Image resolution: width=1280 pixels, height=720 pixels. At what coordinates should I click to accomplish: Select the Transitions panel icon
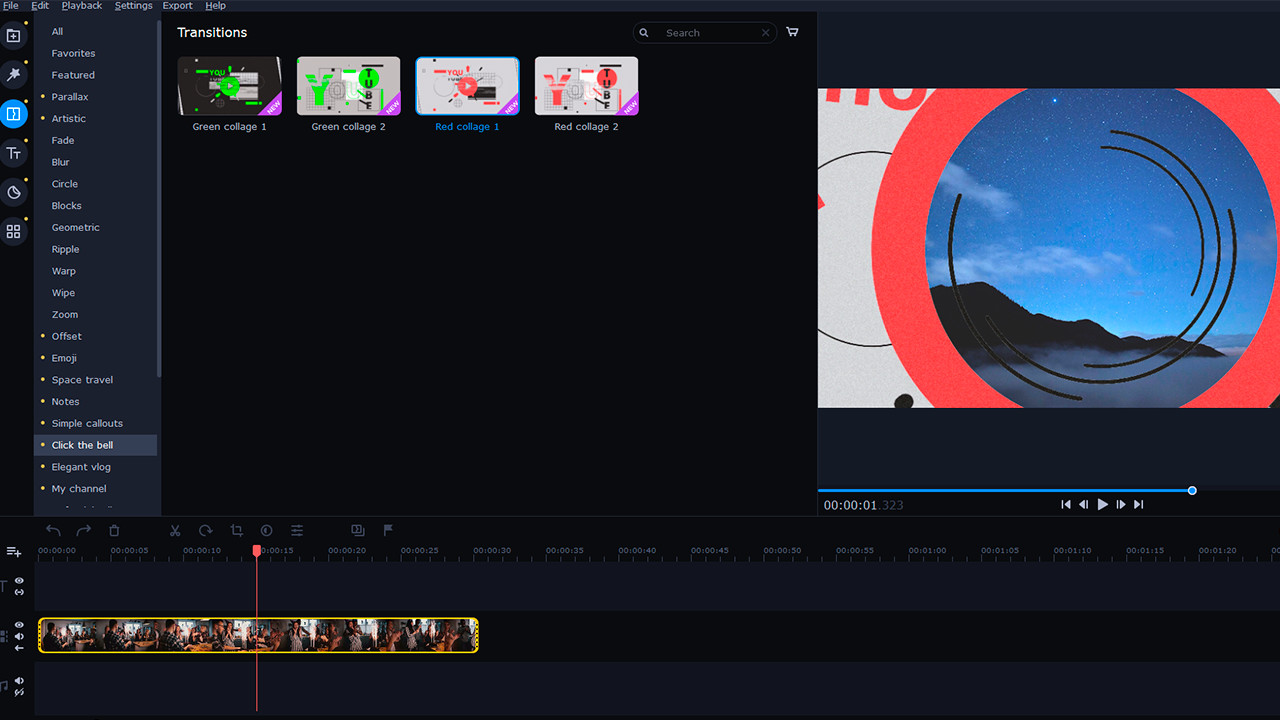13,114
